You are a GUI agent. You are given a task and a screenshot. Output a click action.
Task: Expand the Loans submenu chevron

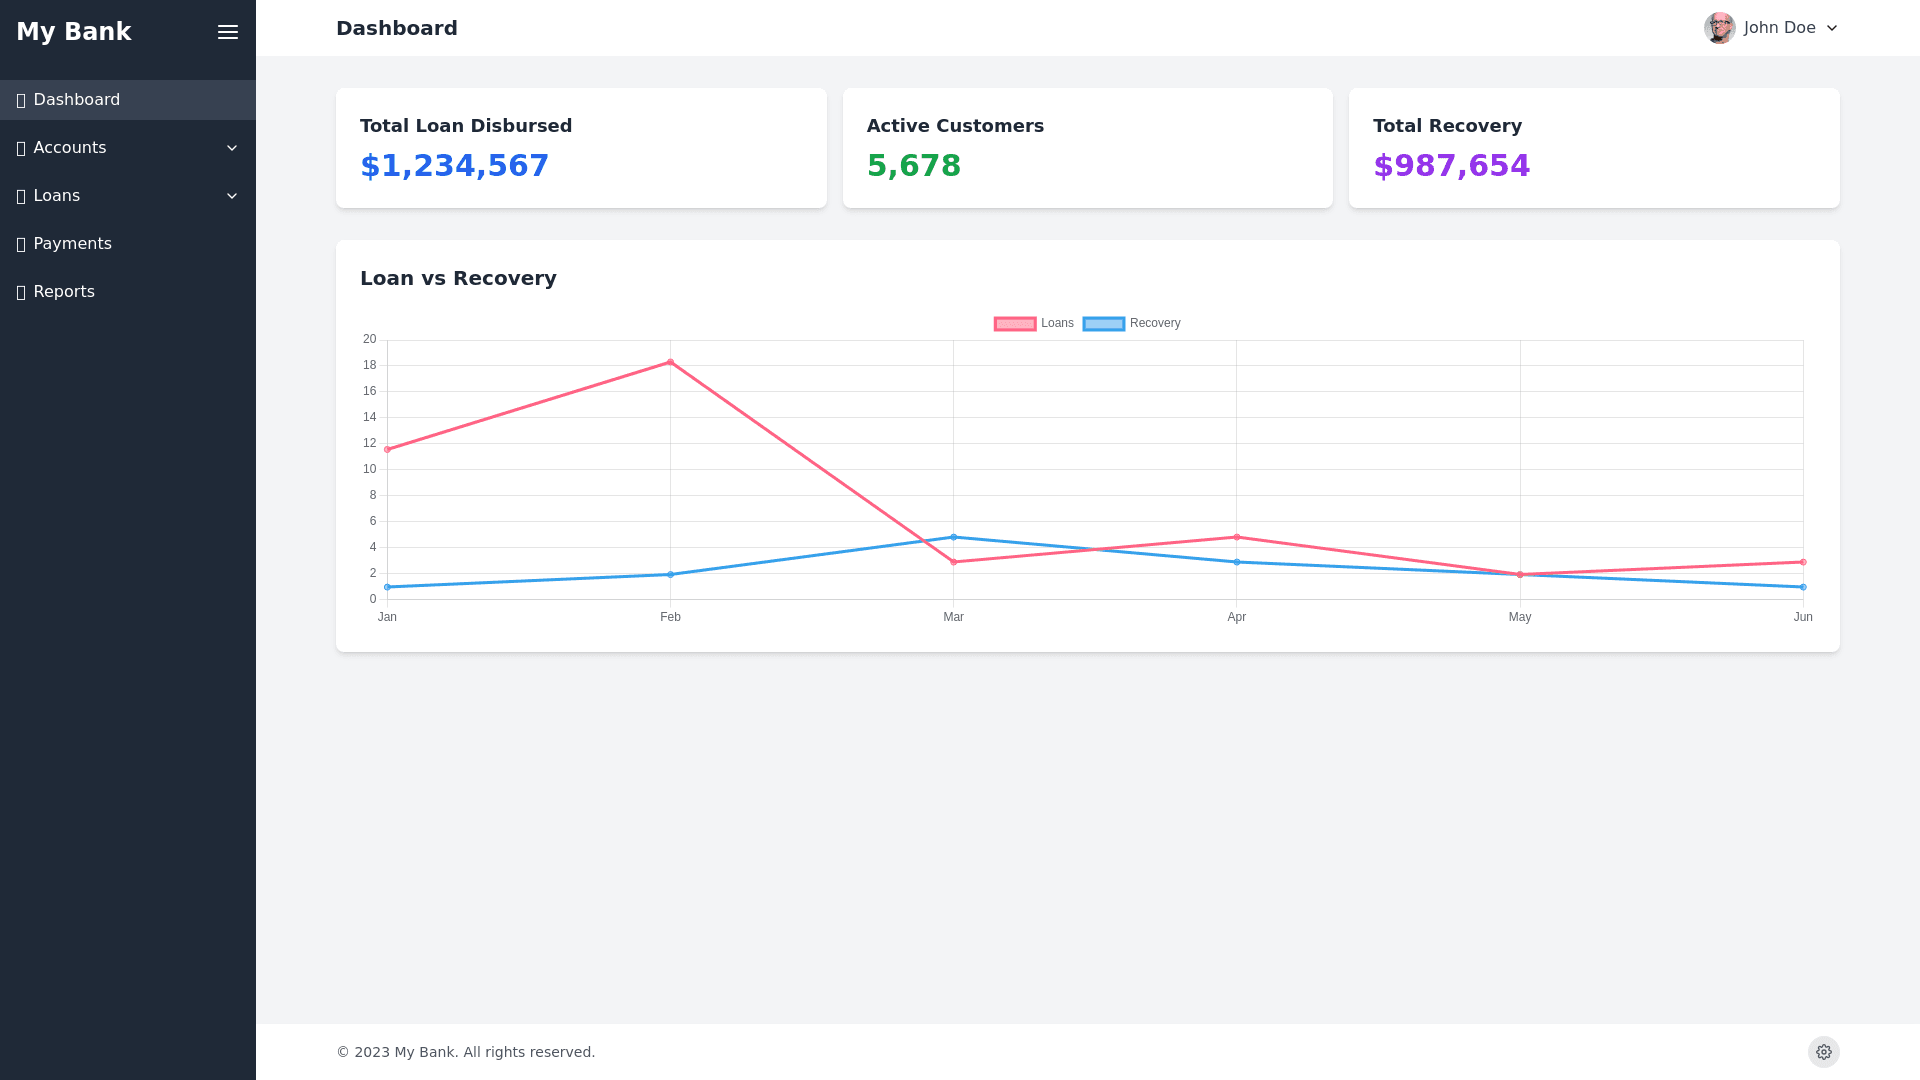click(x=232, y=196)
